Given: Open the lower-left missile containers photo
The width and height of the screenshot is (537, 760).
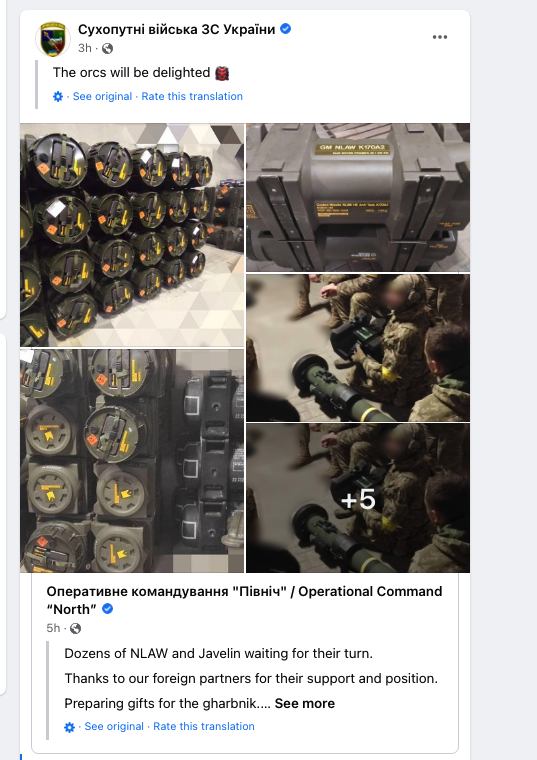Looking at the screenshot, I should point(132,461).
